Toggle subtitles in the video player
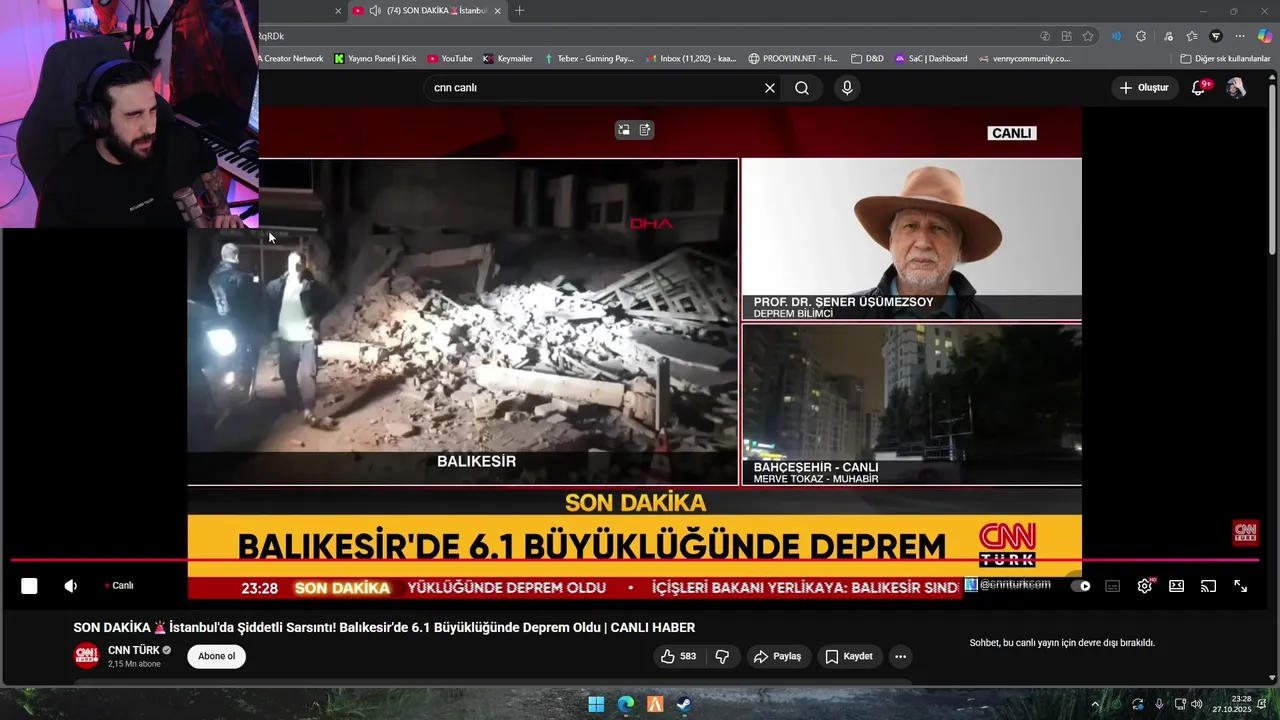This screenshot has height=720, width=1280. (x=1112, y=586)
